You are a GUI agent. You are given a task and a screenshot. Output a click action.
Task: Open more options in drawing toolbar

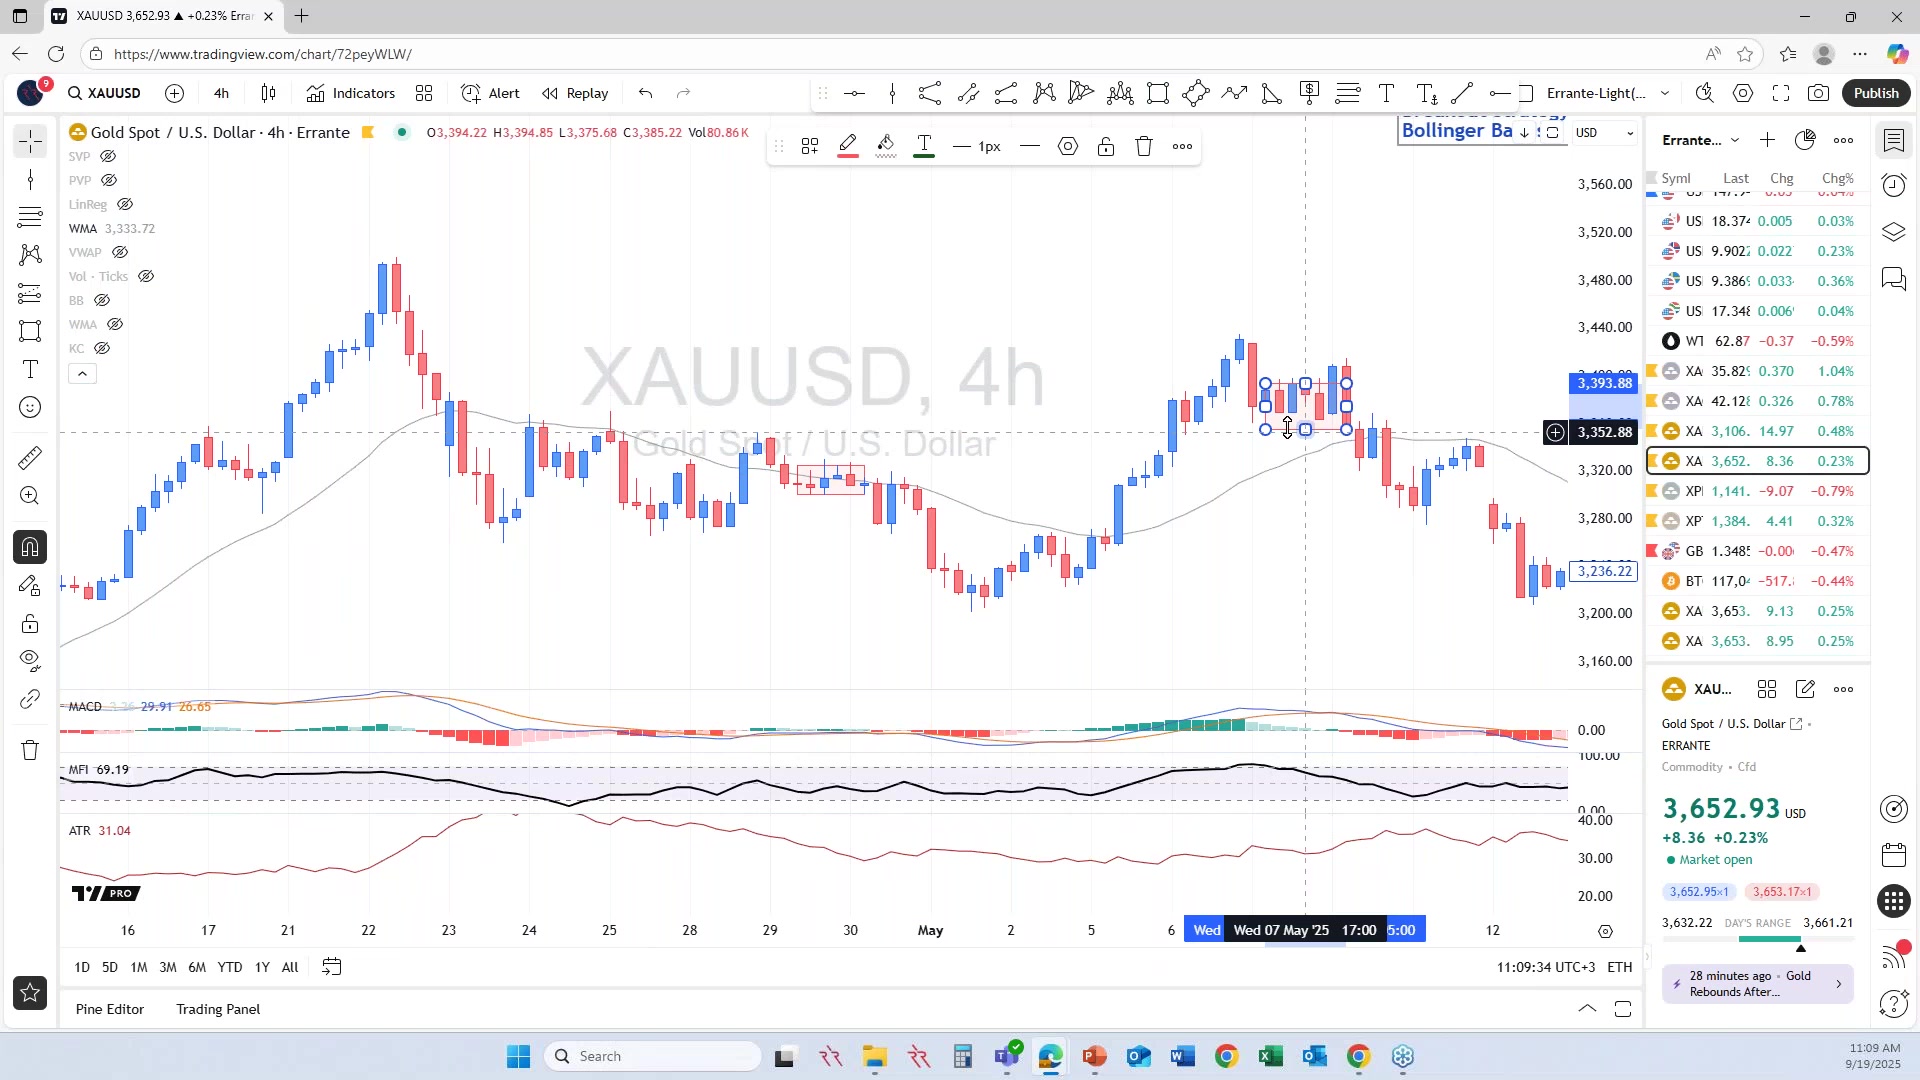(1182, 146)
